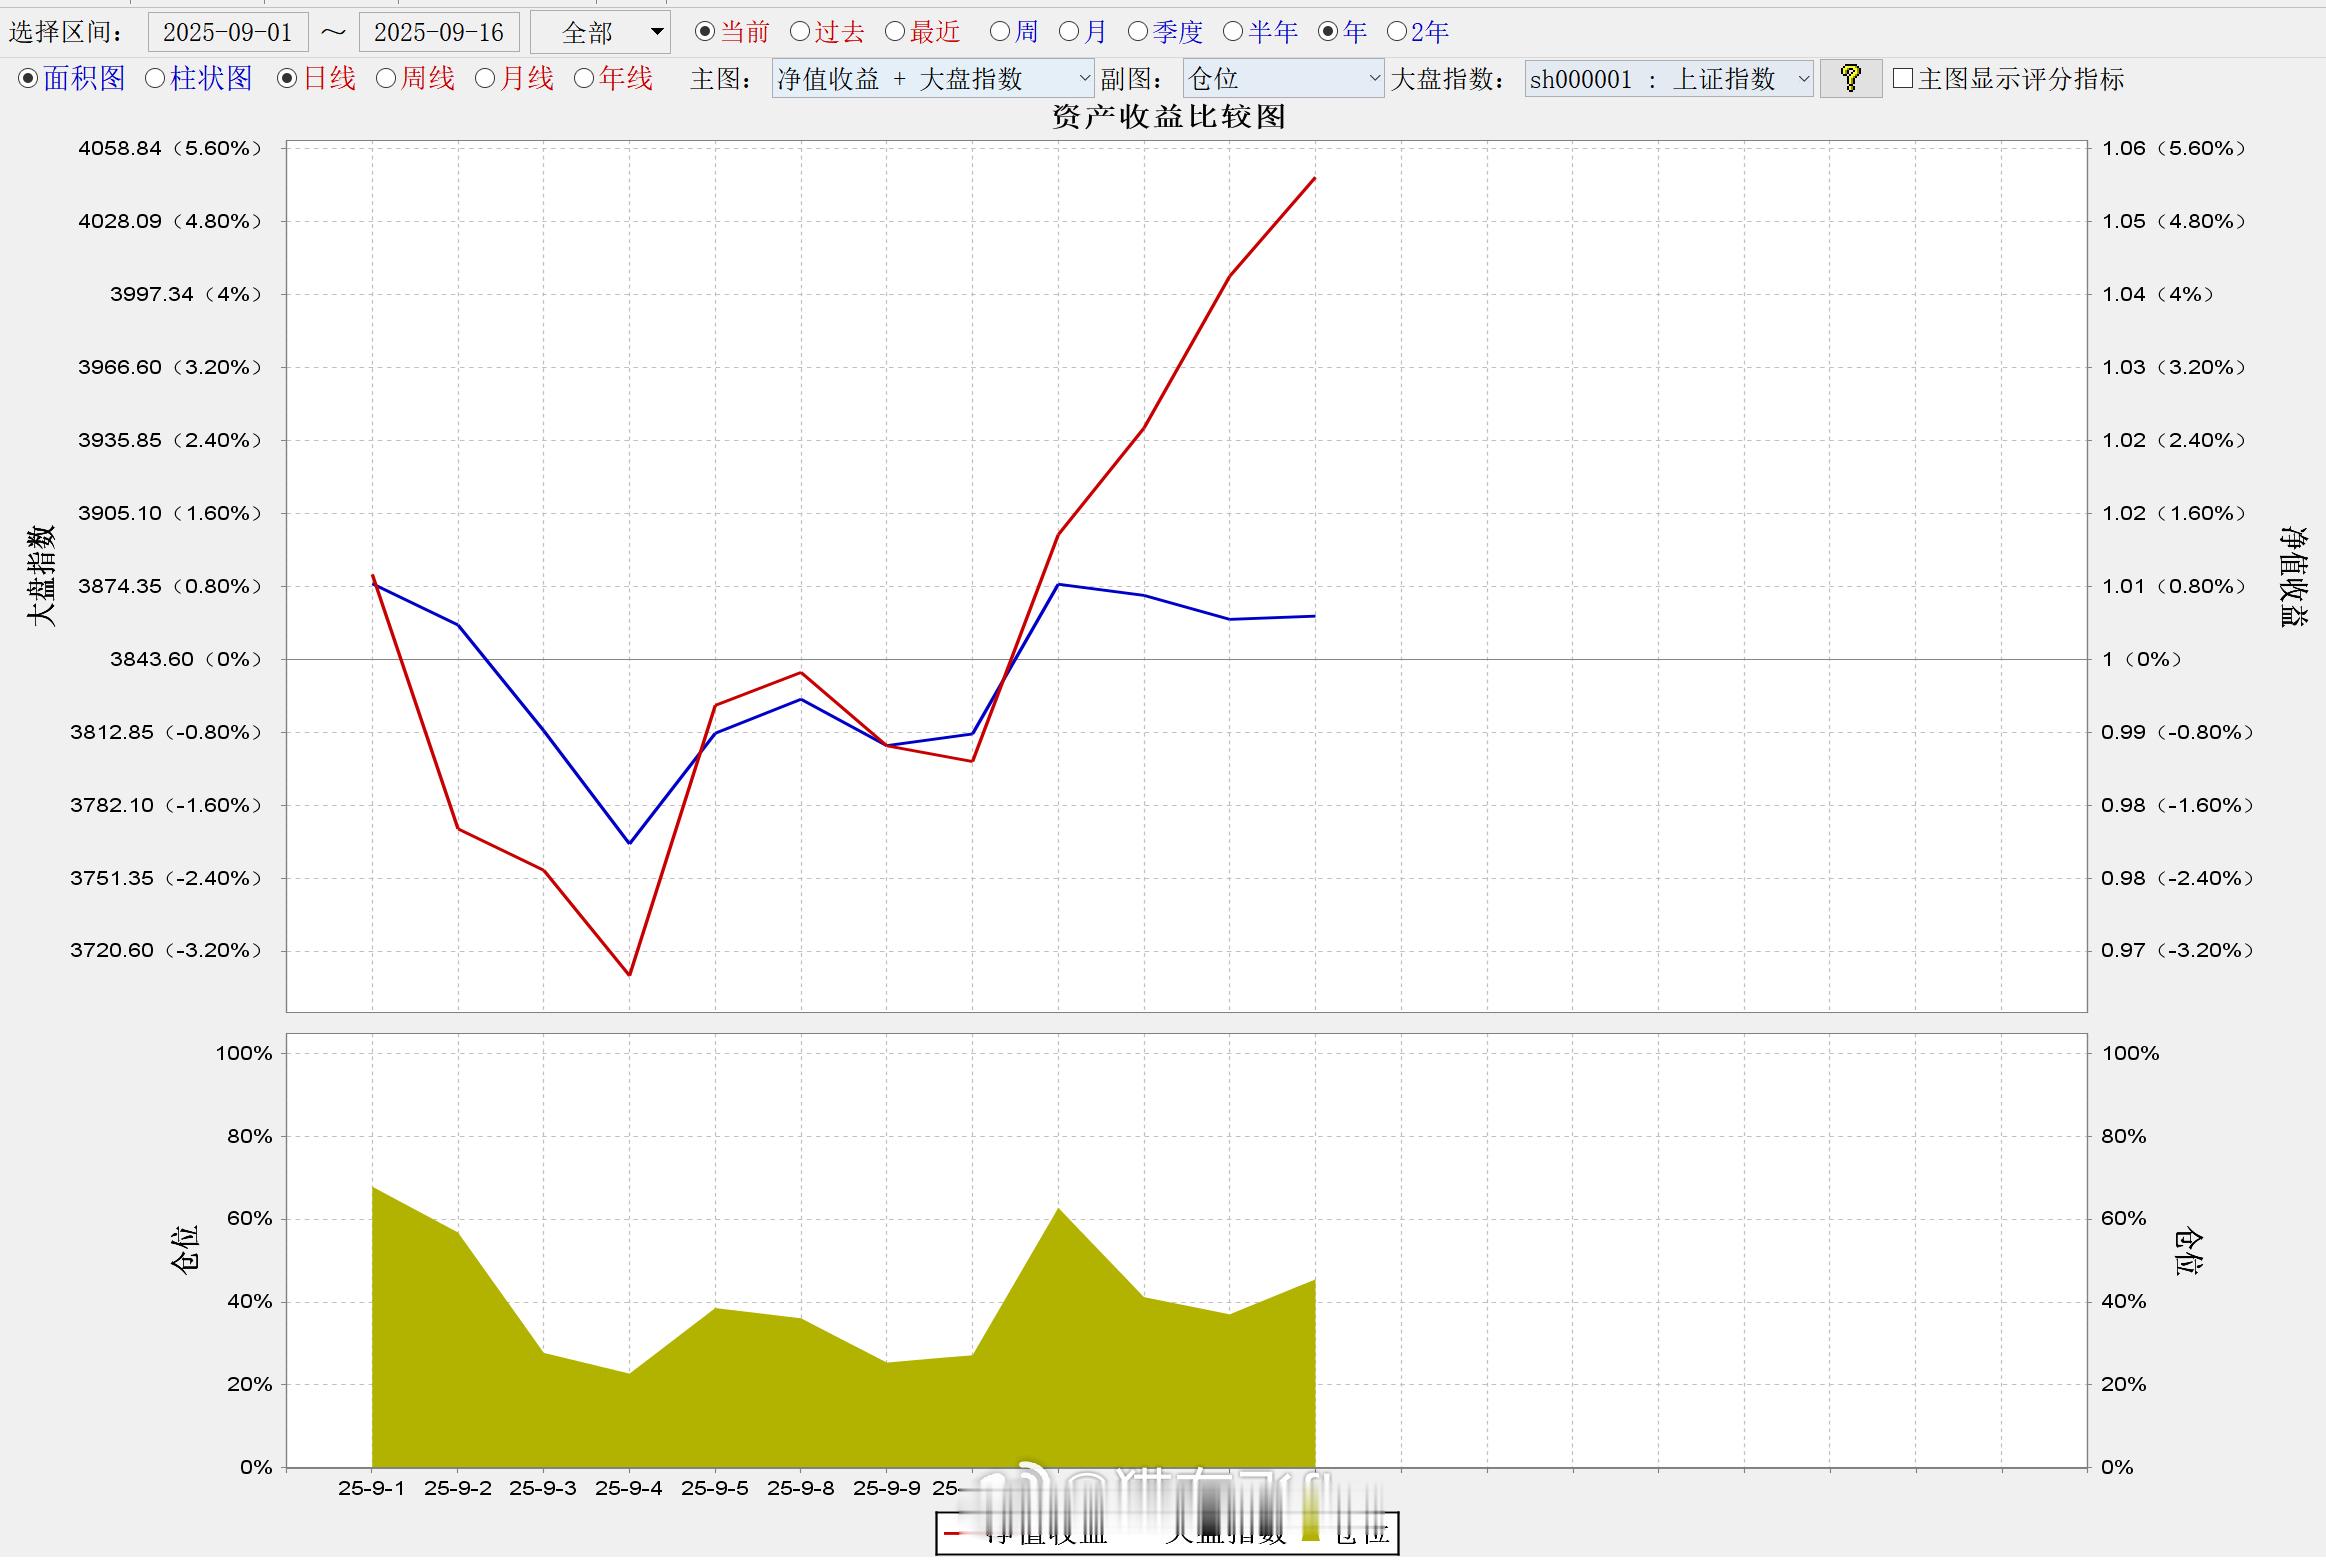Click the 资产收益比较图 chart title
2326x1561 pixels.
pyautogui.click(x=1169, y=117)
